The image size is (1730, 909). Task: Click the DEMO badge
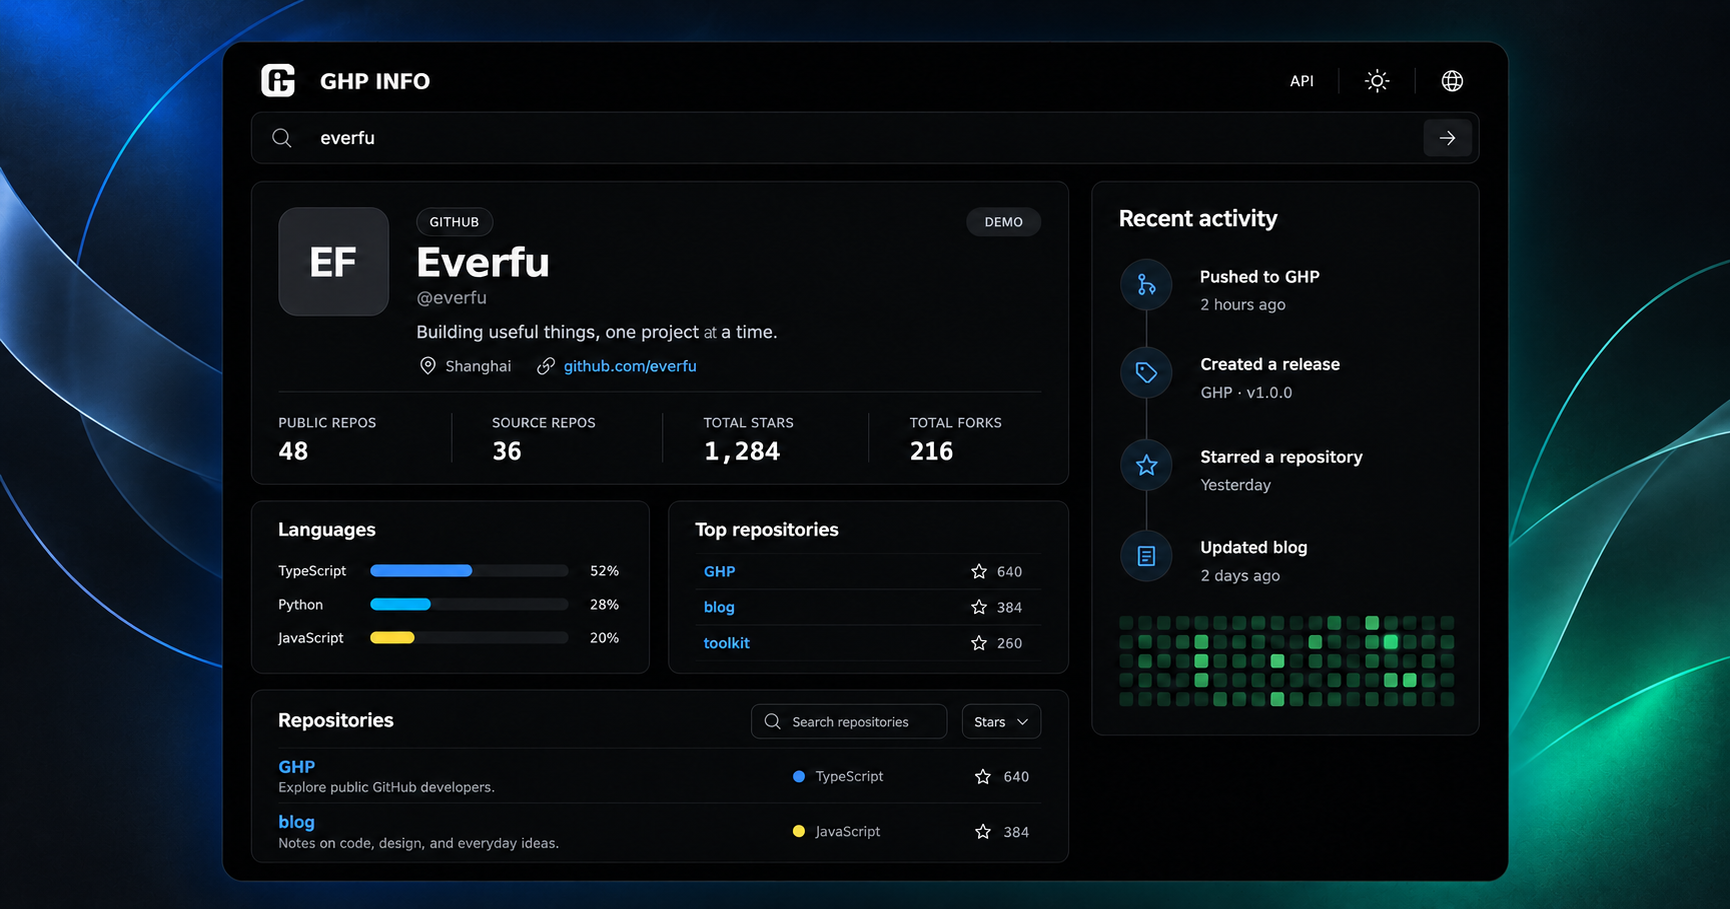(x=1003, y=222)
